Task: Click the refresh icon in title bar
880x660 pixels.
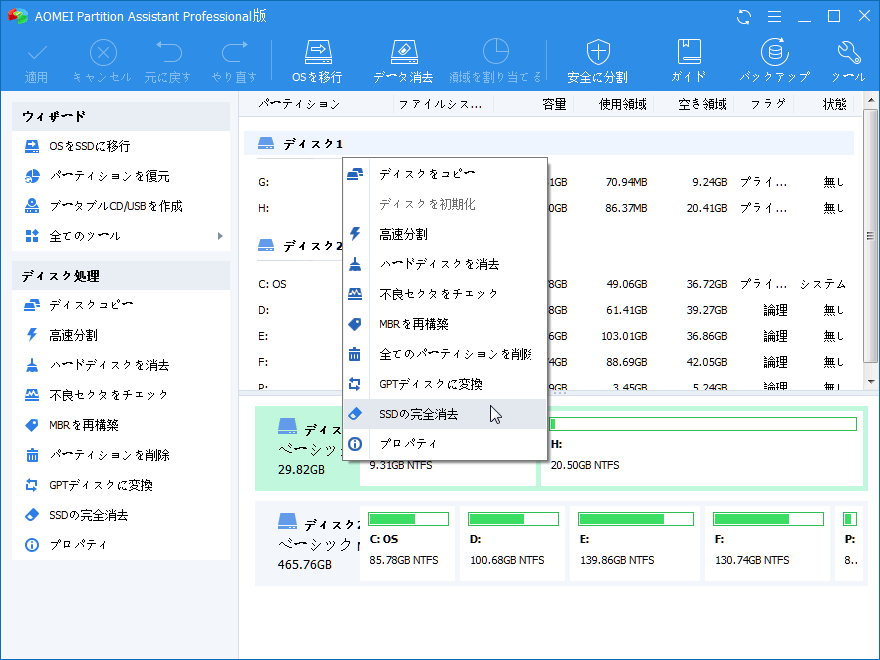Action: click(744, 16)
